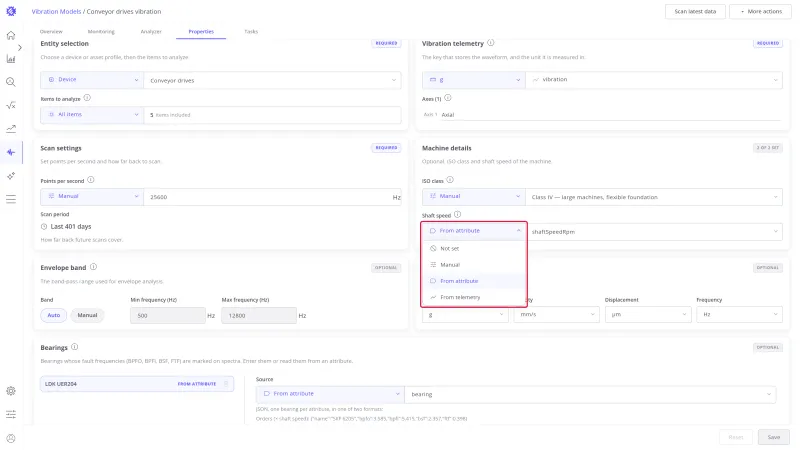Open the shaftSpeedRpm attribute dropdown
Image resolution: width=800 pixels, height=450 pixels.
point(654,232)
